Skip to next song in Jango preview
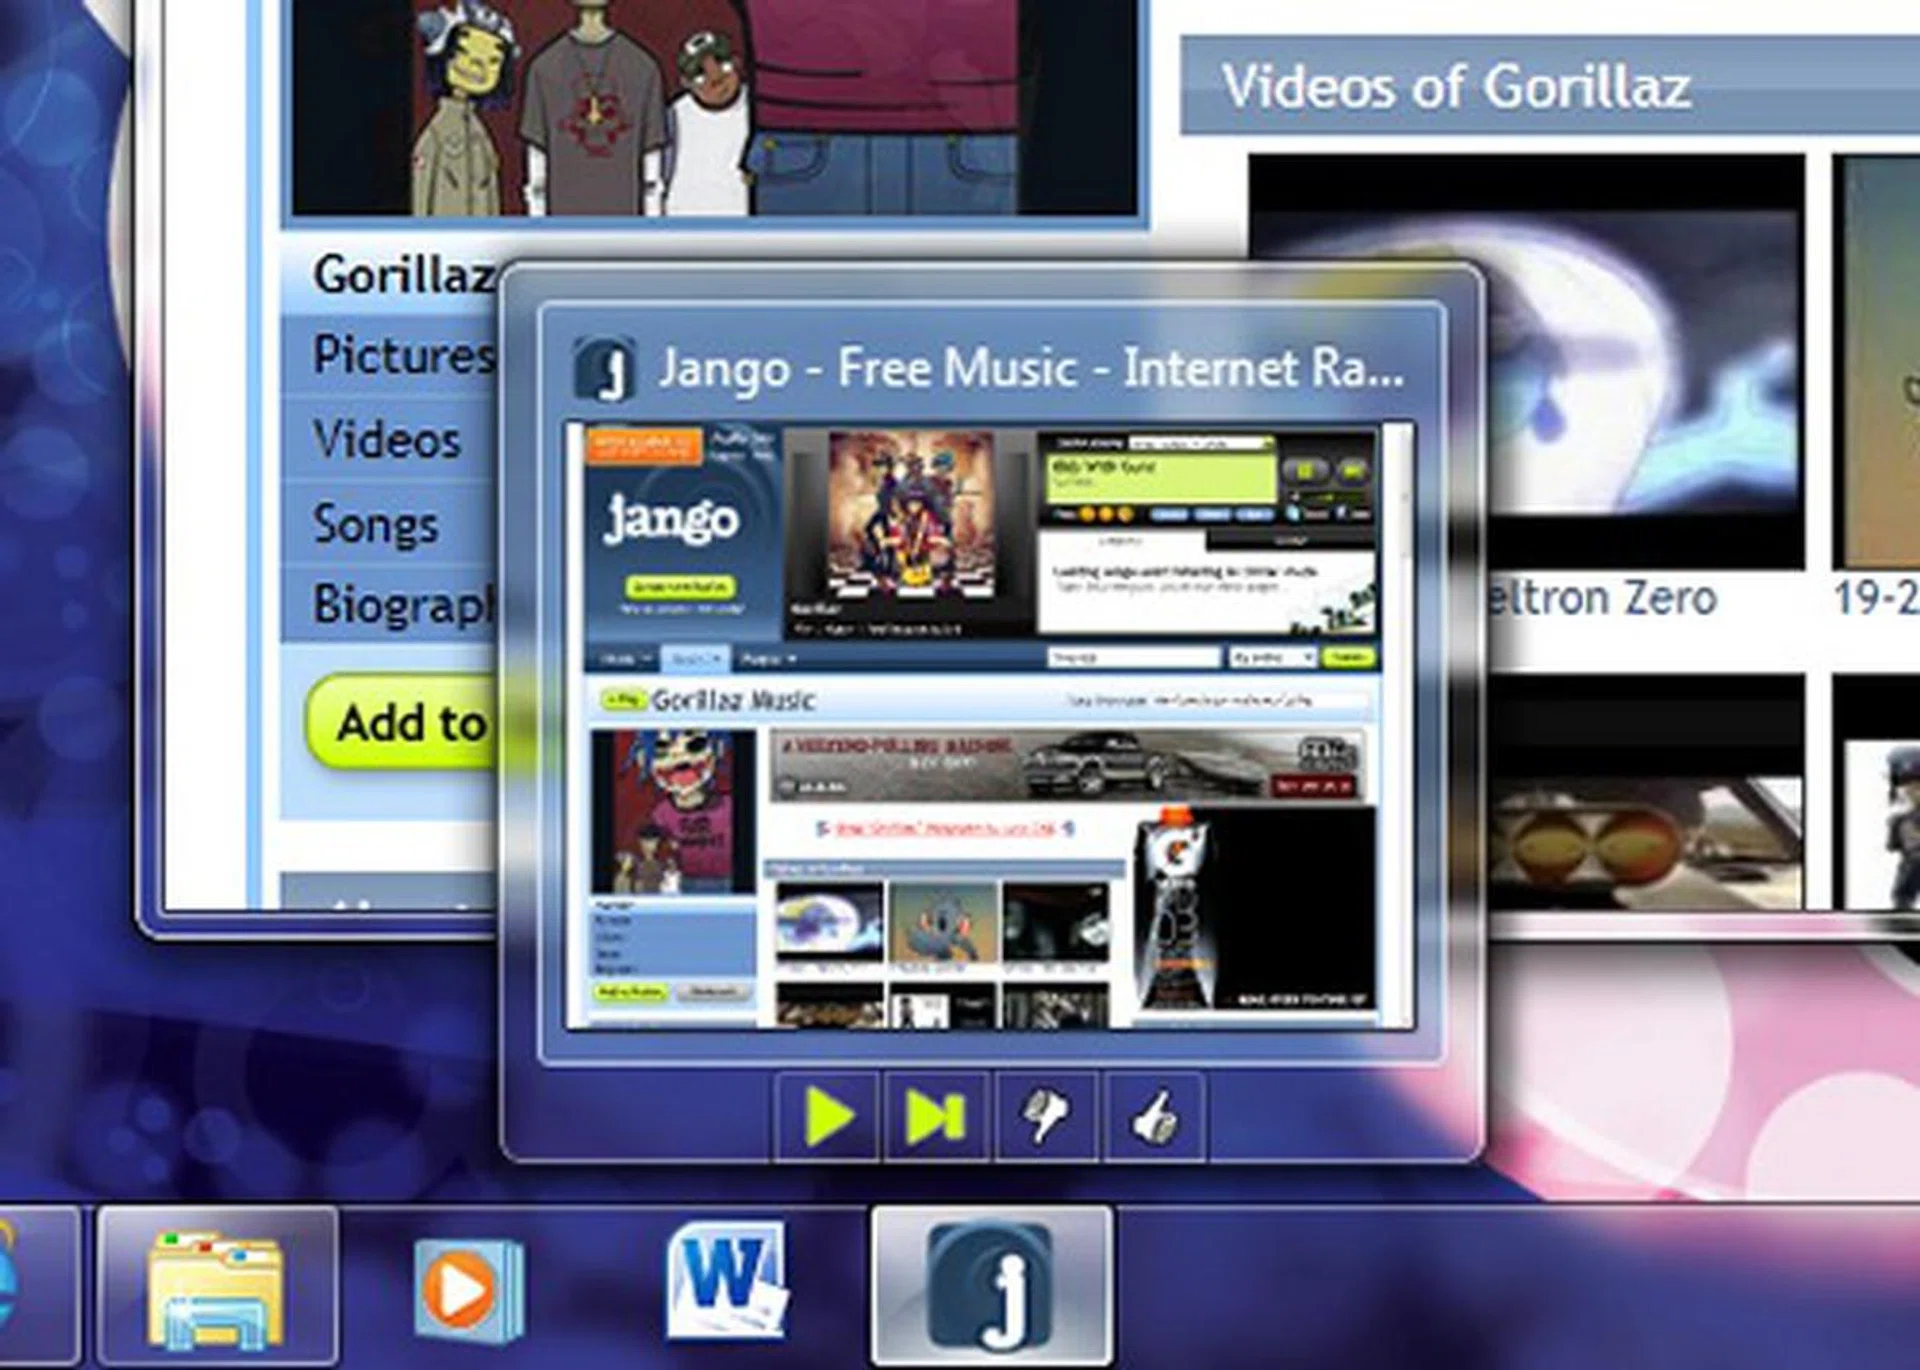1920x1370 pixels. point(936,1117)
